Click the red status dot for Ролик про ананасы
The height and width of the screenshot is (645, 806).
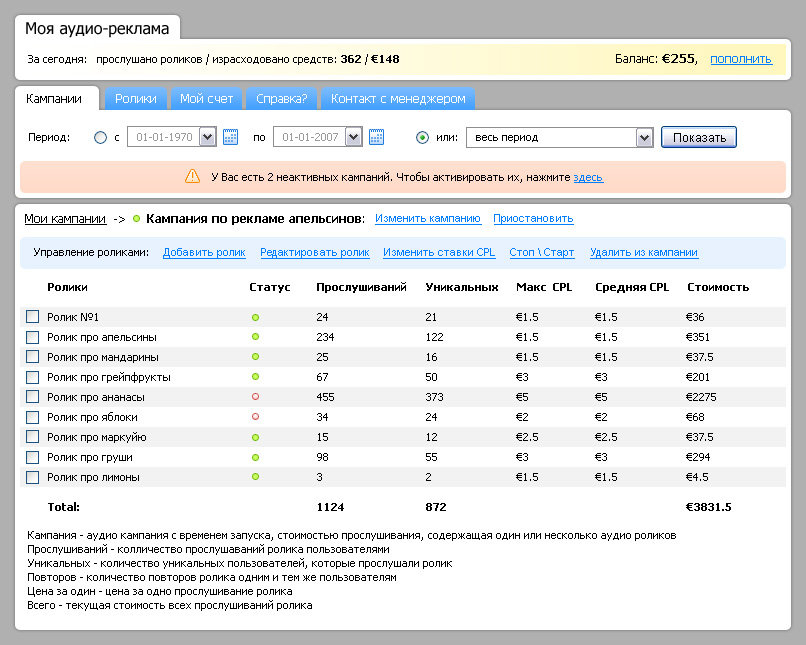pyautogui.click(x=255, y=397)
